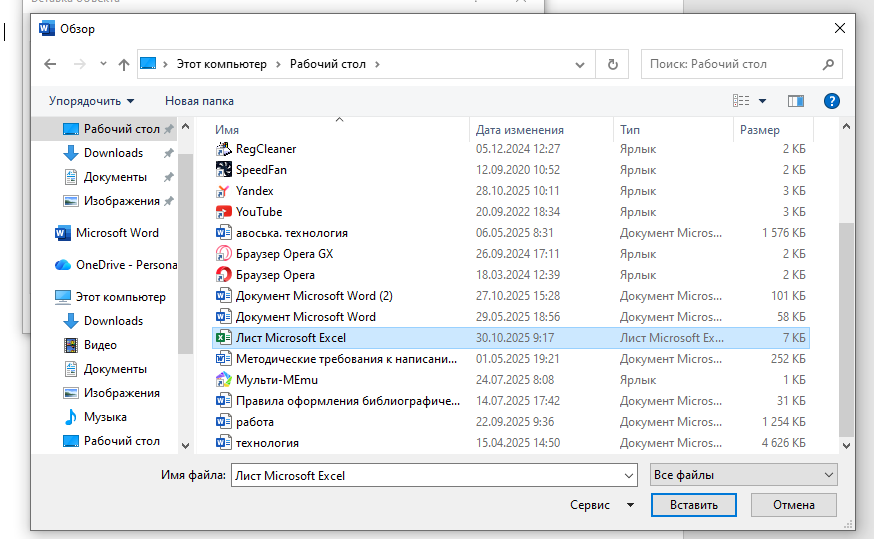Open the file type filter Все файлы
This screenshot has width=874, height=539.
click(743, 475)
